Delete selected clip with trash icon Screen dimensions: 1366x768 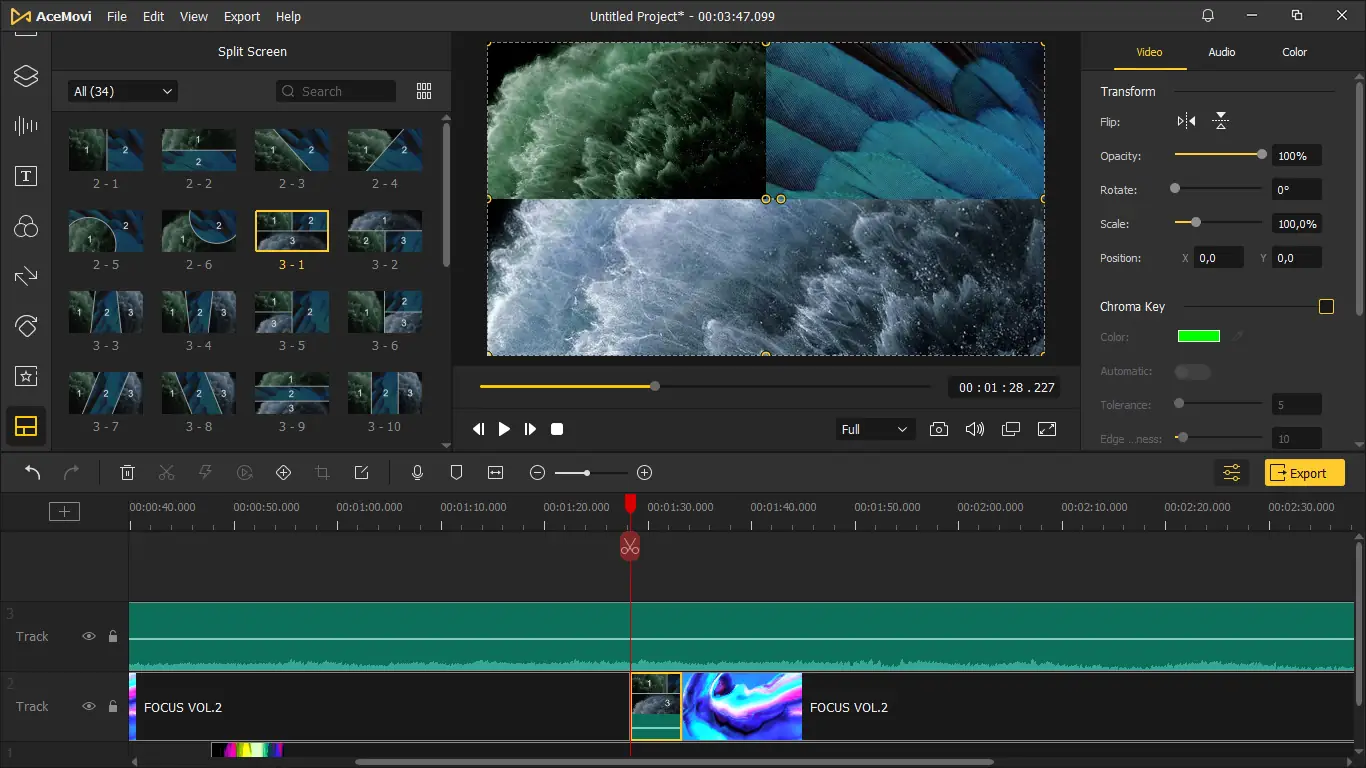pos(128,473)
